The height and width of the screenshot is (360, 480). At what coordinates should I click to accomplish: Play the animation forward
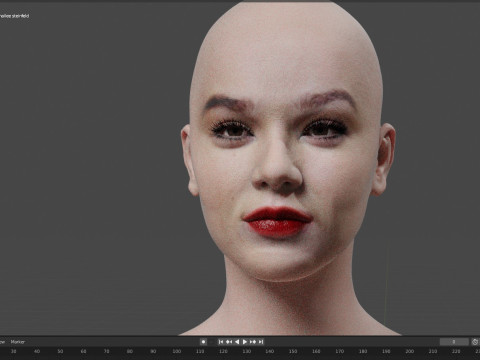pos(245,342)
